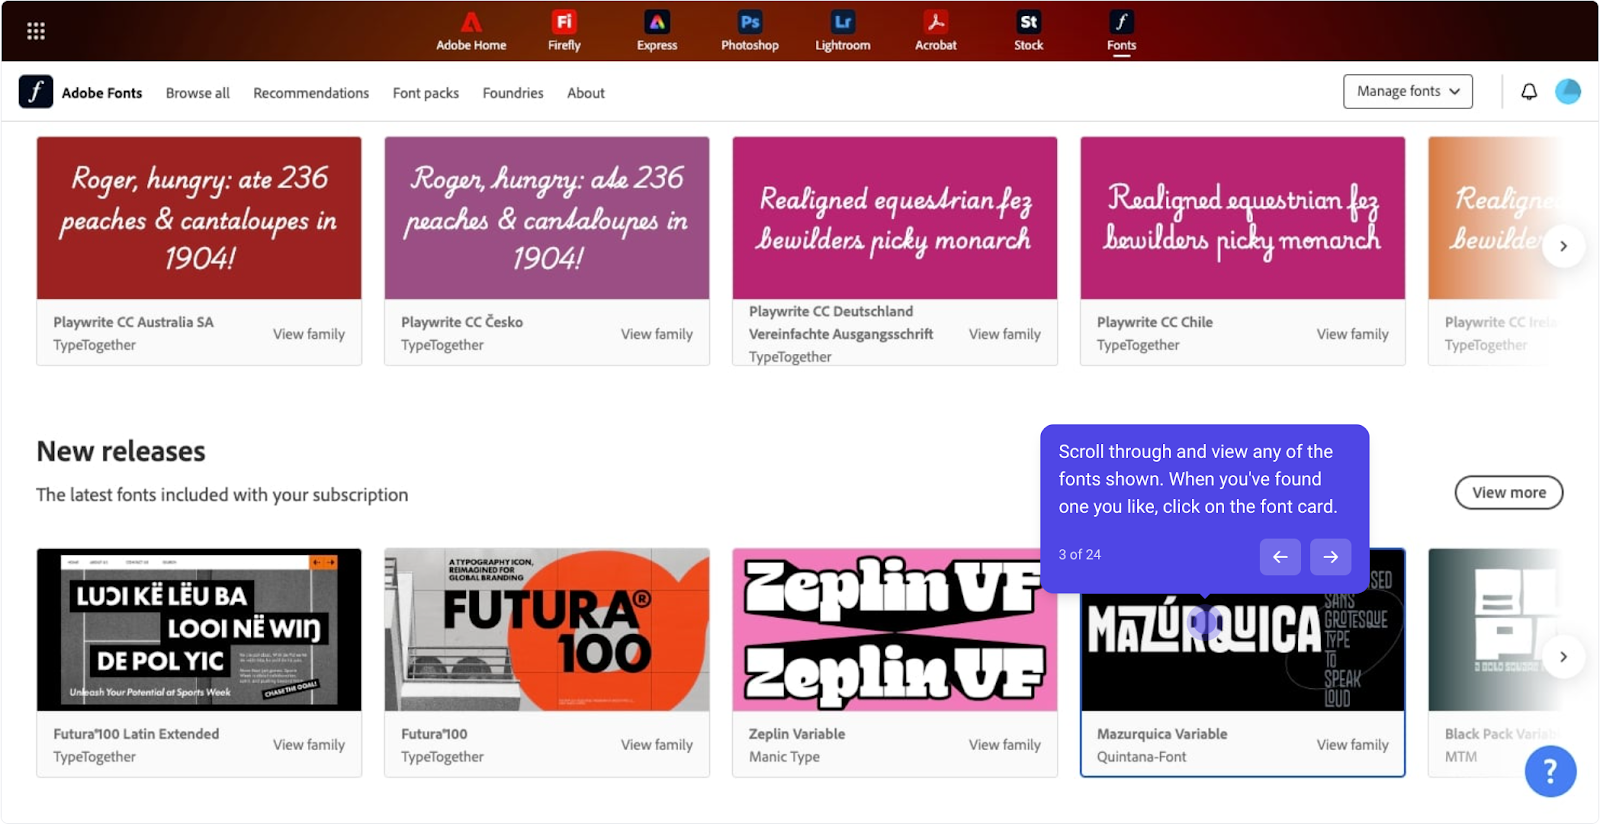Go to Font packs tab
The image size is (1600, 824).
click(425, 93)
